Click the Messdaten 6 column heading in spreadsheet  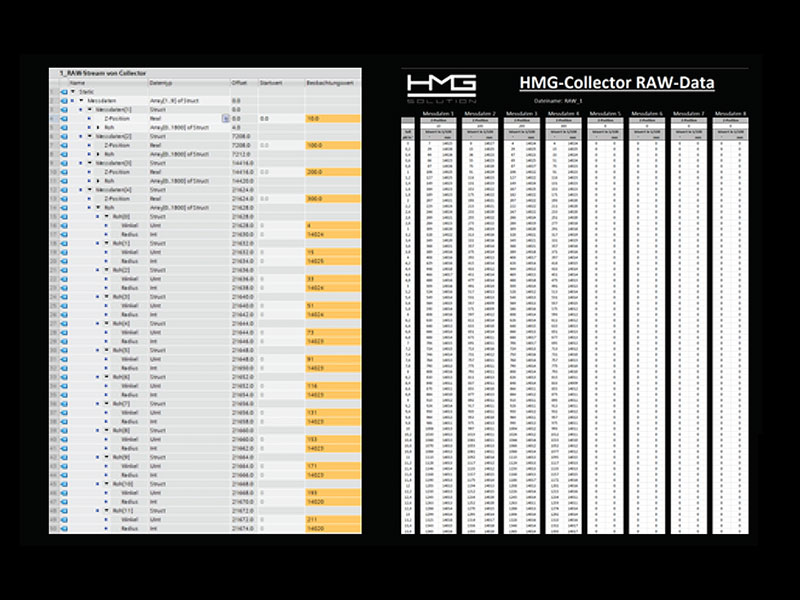click(x=647, y=113)
